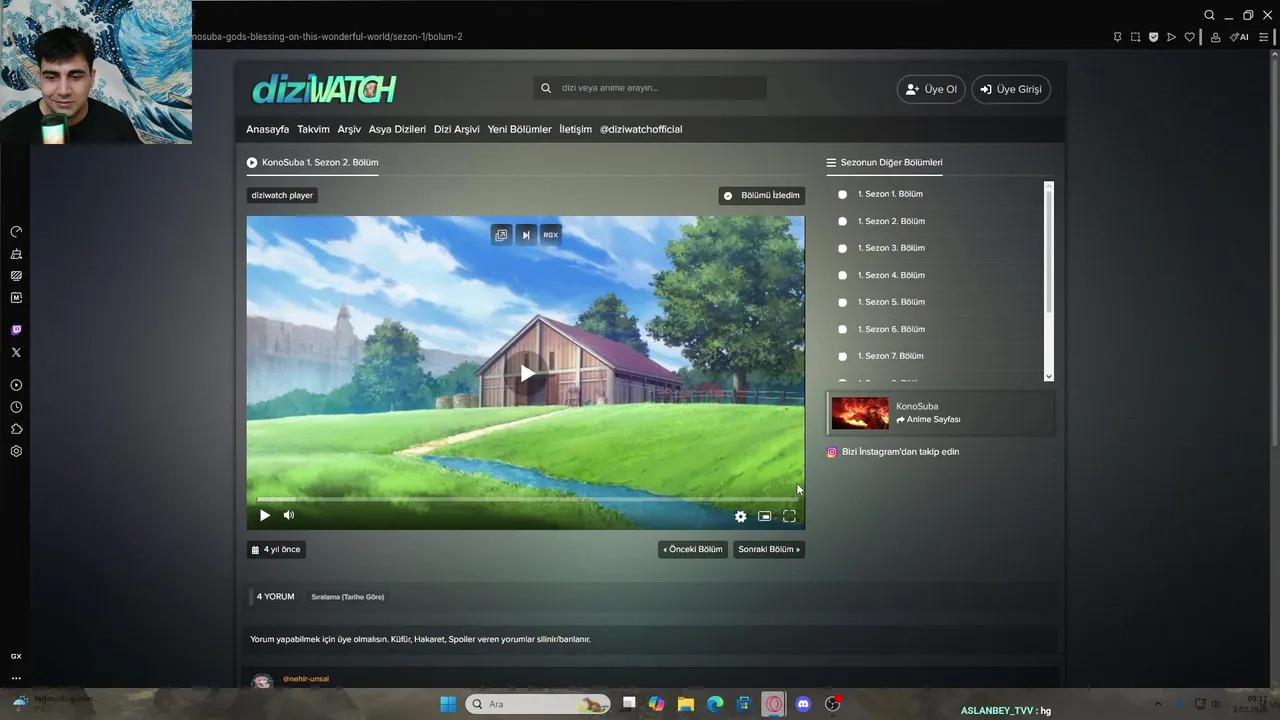Select 1. Sezon 4. Bölüm radio

click(842, 276)
